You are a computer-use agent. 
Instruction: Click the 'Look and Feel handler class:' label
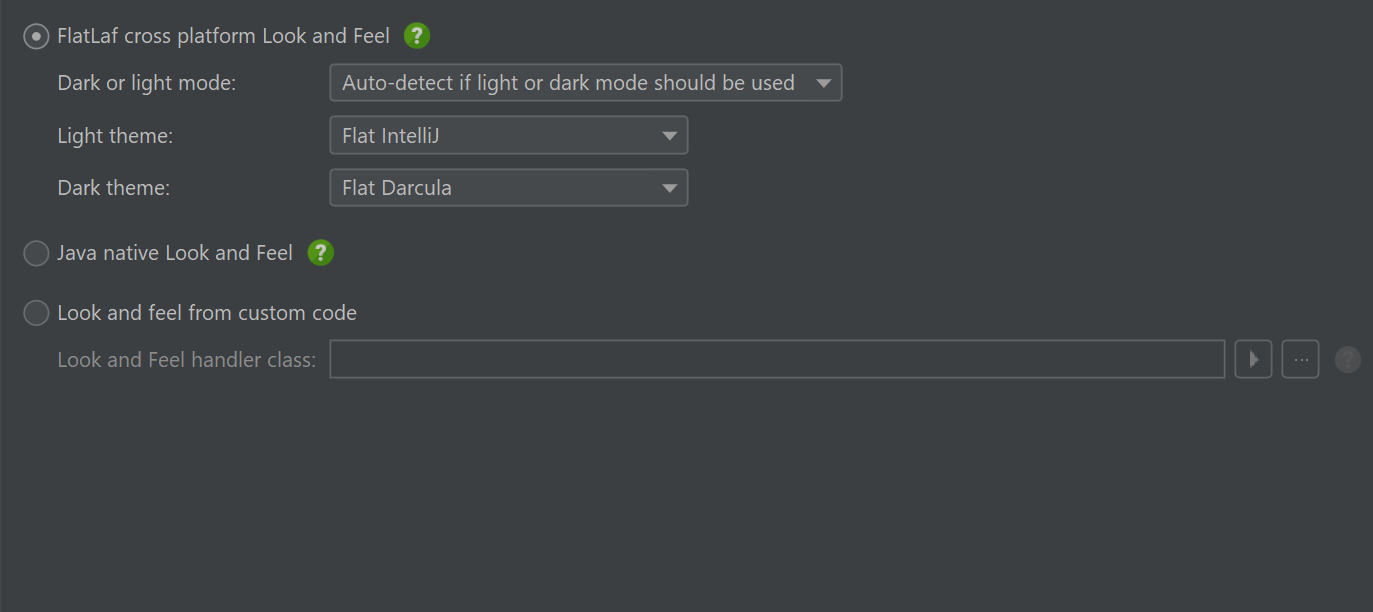[x=187, y=360]
